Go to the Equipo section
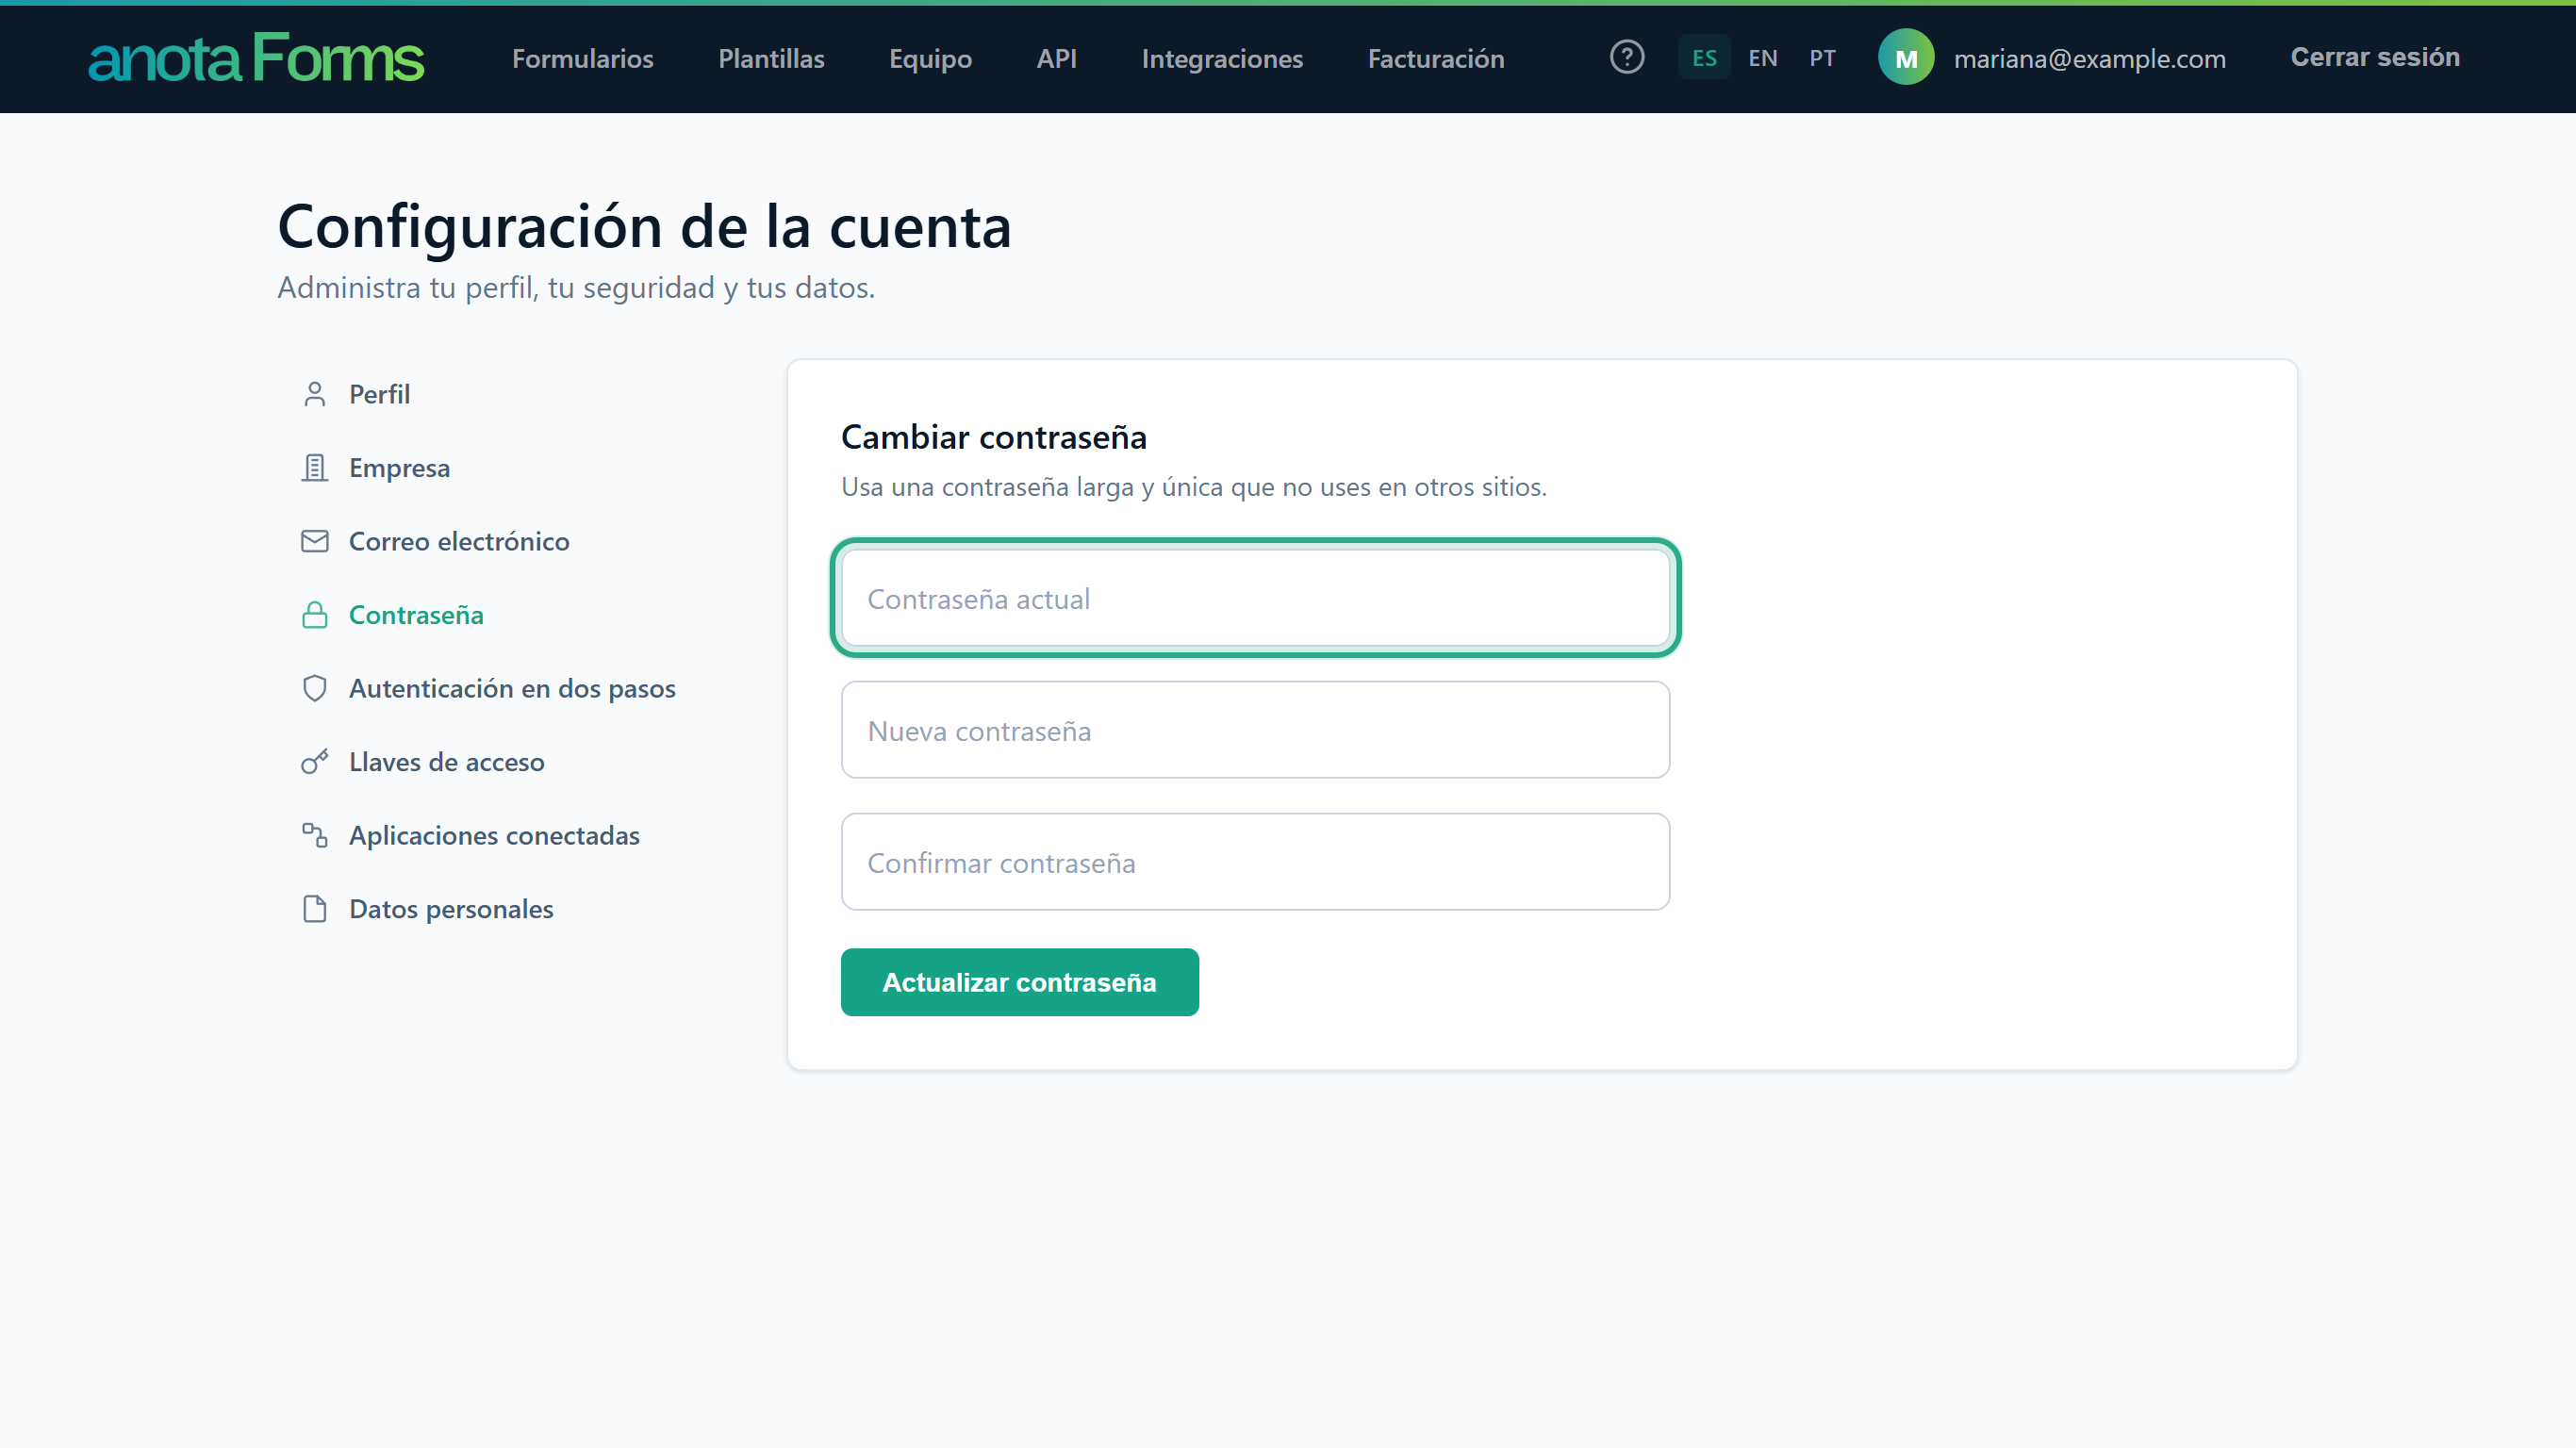 [x=930, y=58]
